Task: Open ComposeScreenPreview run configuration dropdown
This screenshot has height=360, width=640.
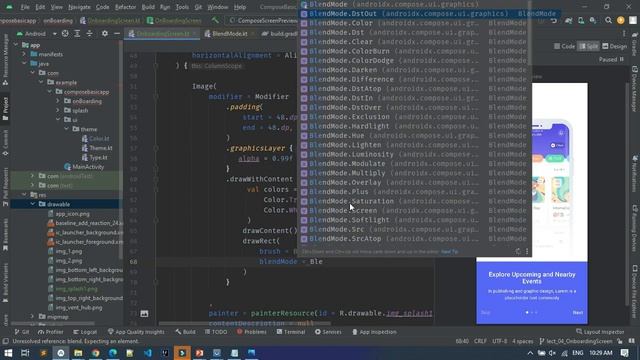Action: (x=263, y=20)
